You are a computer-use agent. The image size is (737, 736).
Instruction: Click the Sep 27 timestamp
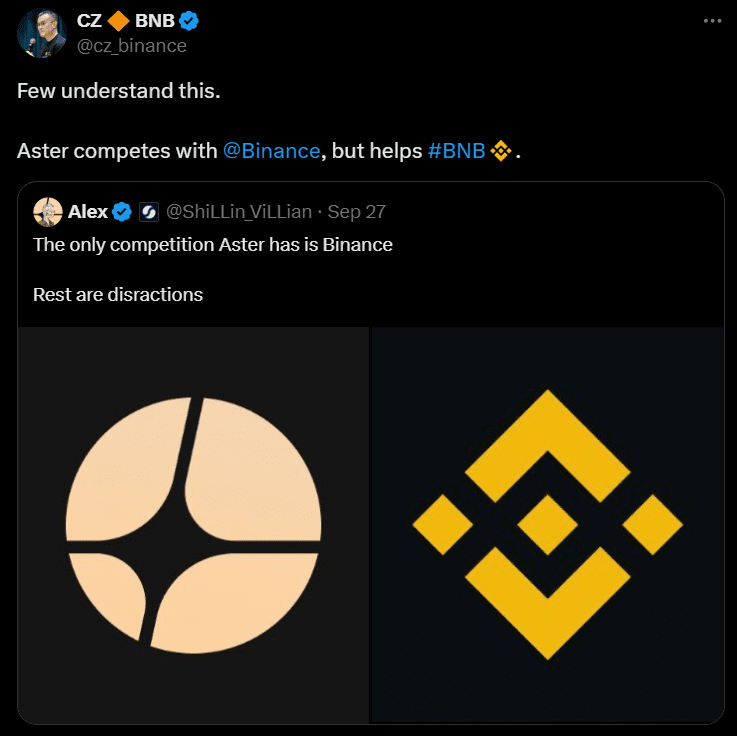[x=357, y=212]
